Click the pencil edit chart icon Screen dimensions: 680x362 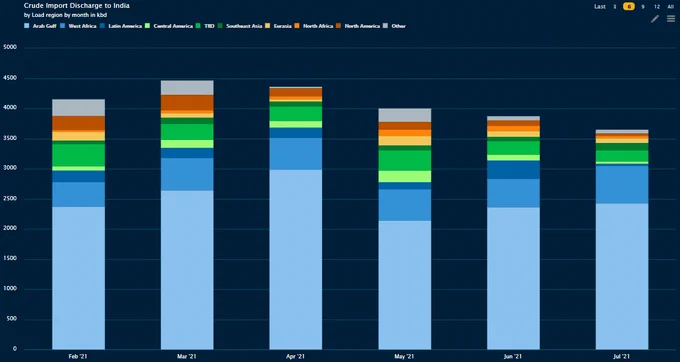click(655, 19)
